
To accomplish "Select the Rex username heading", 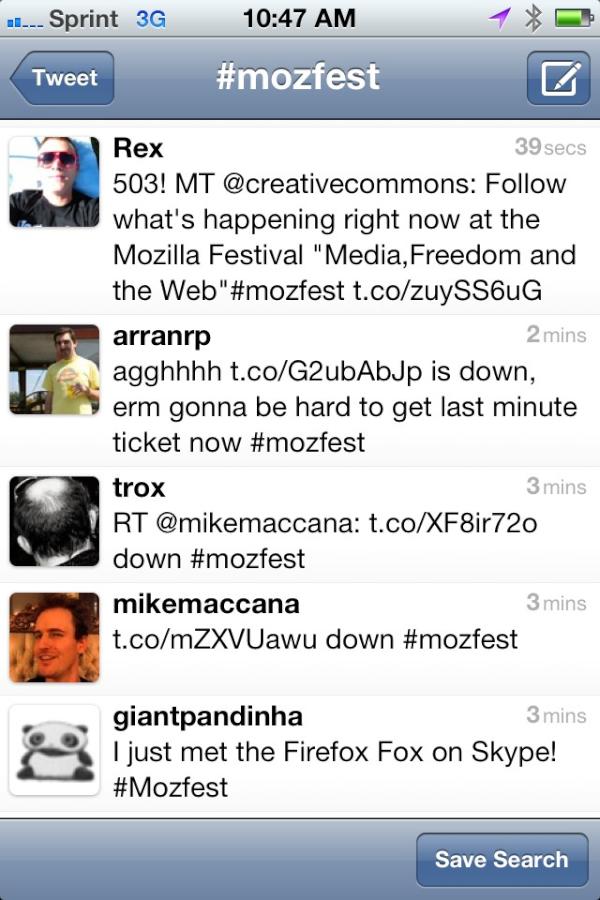I will click(x=138, y=148).
